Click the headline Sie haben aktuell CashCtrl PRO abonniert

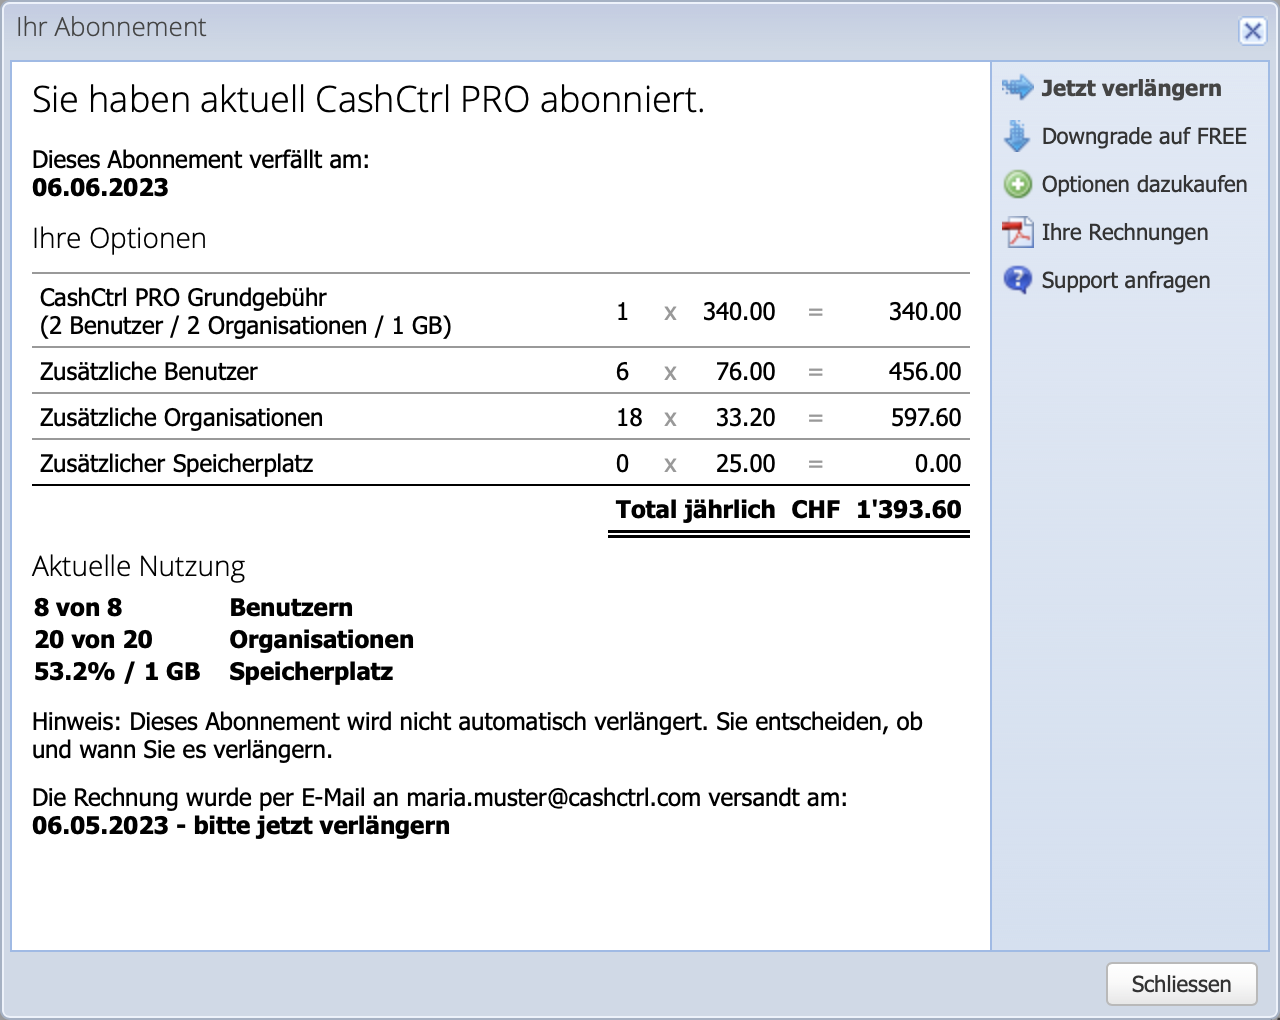[x=368, y=100]
